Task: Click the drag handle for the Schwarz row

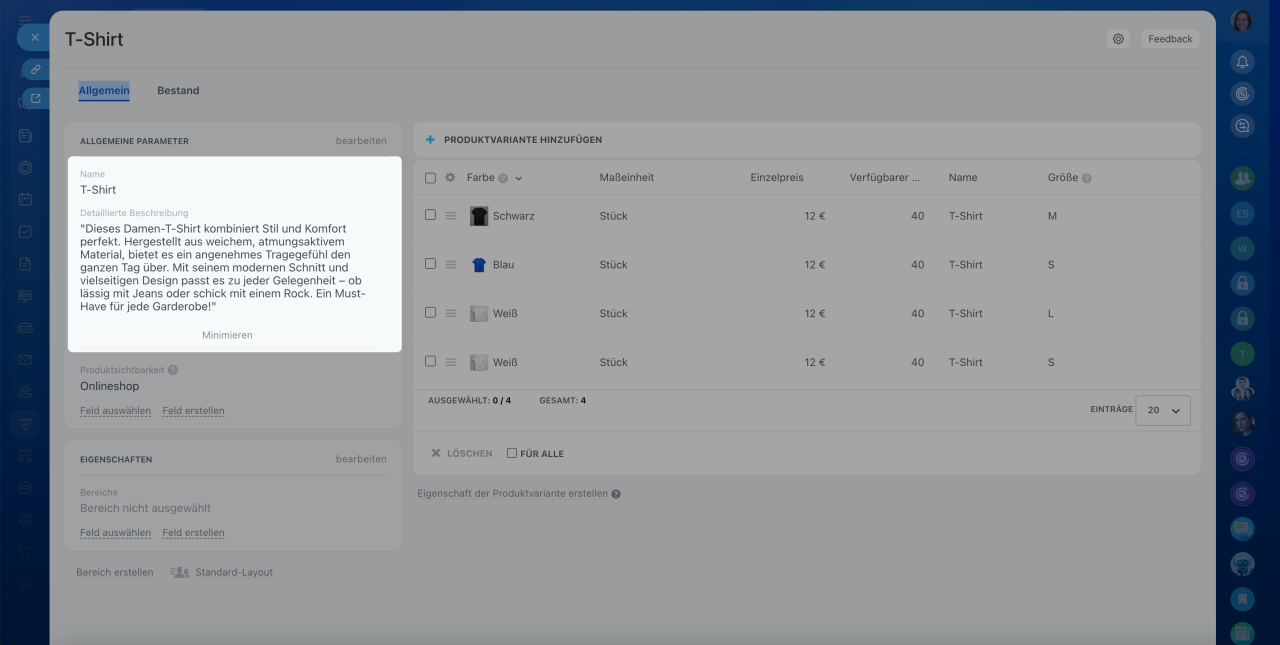Action: pos(450,216)
